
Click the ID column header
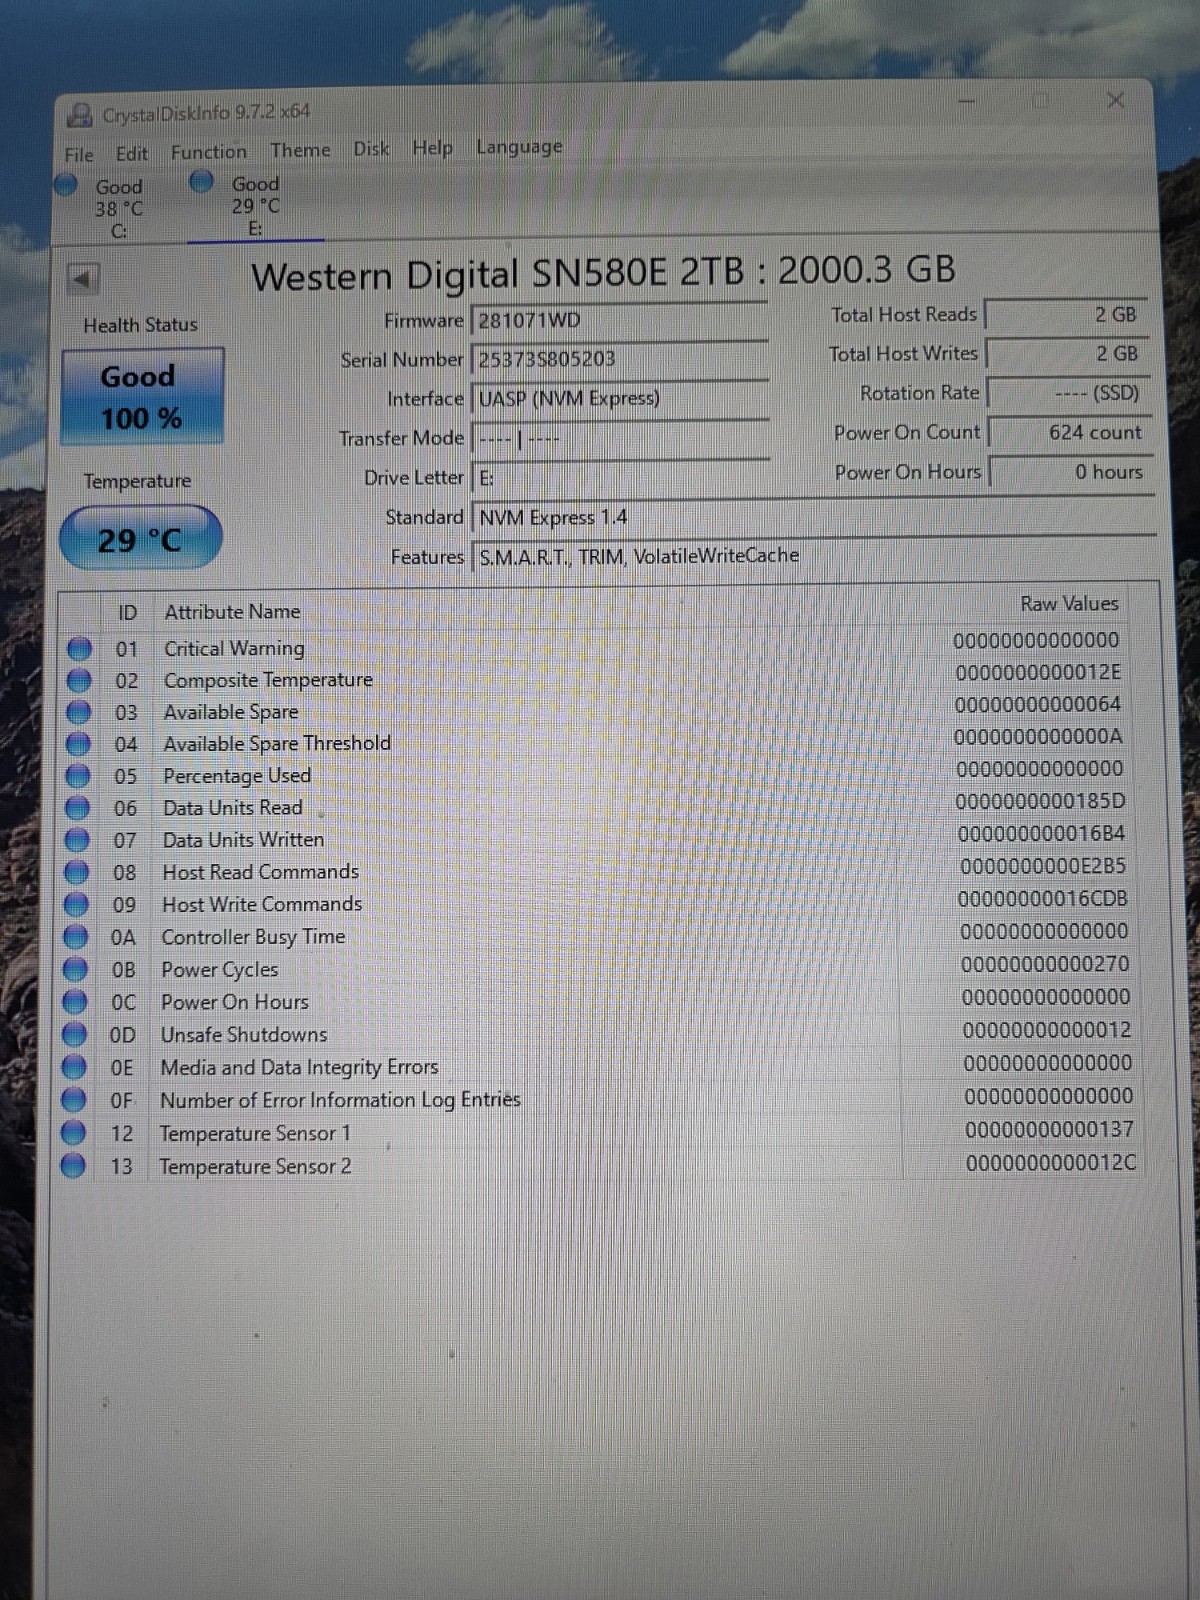coord(127,612)
